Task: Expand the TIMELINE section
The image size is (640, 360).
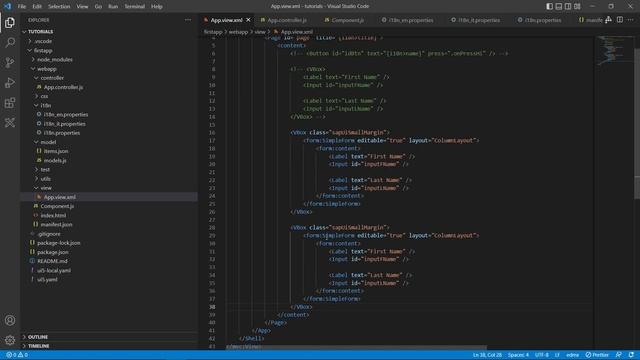Action: click(109, 346)
